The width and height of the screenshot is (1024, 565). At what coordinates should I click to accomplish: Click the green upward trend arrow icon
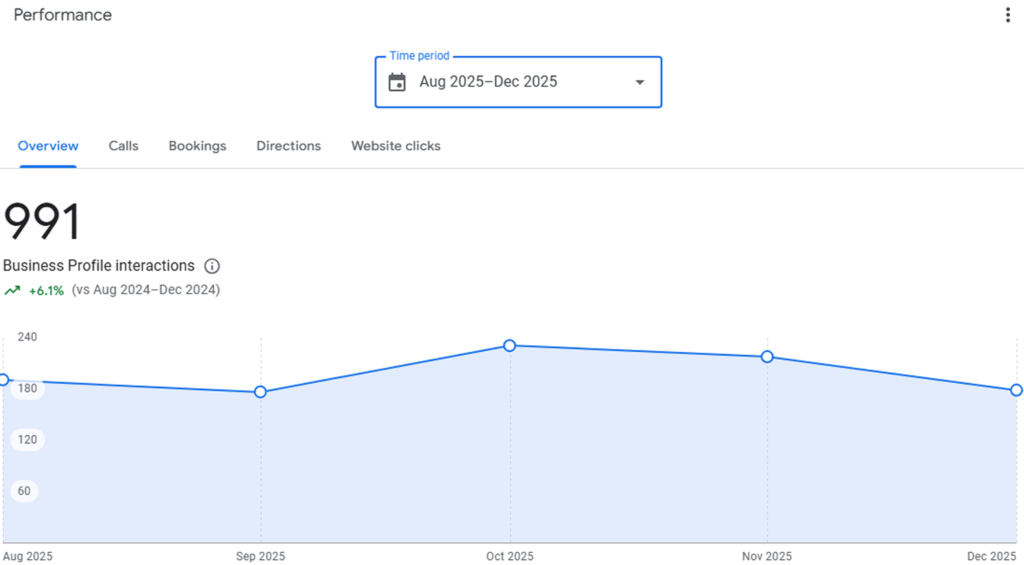tap(12, 291)
